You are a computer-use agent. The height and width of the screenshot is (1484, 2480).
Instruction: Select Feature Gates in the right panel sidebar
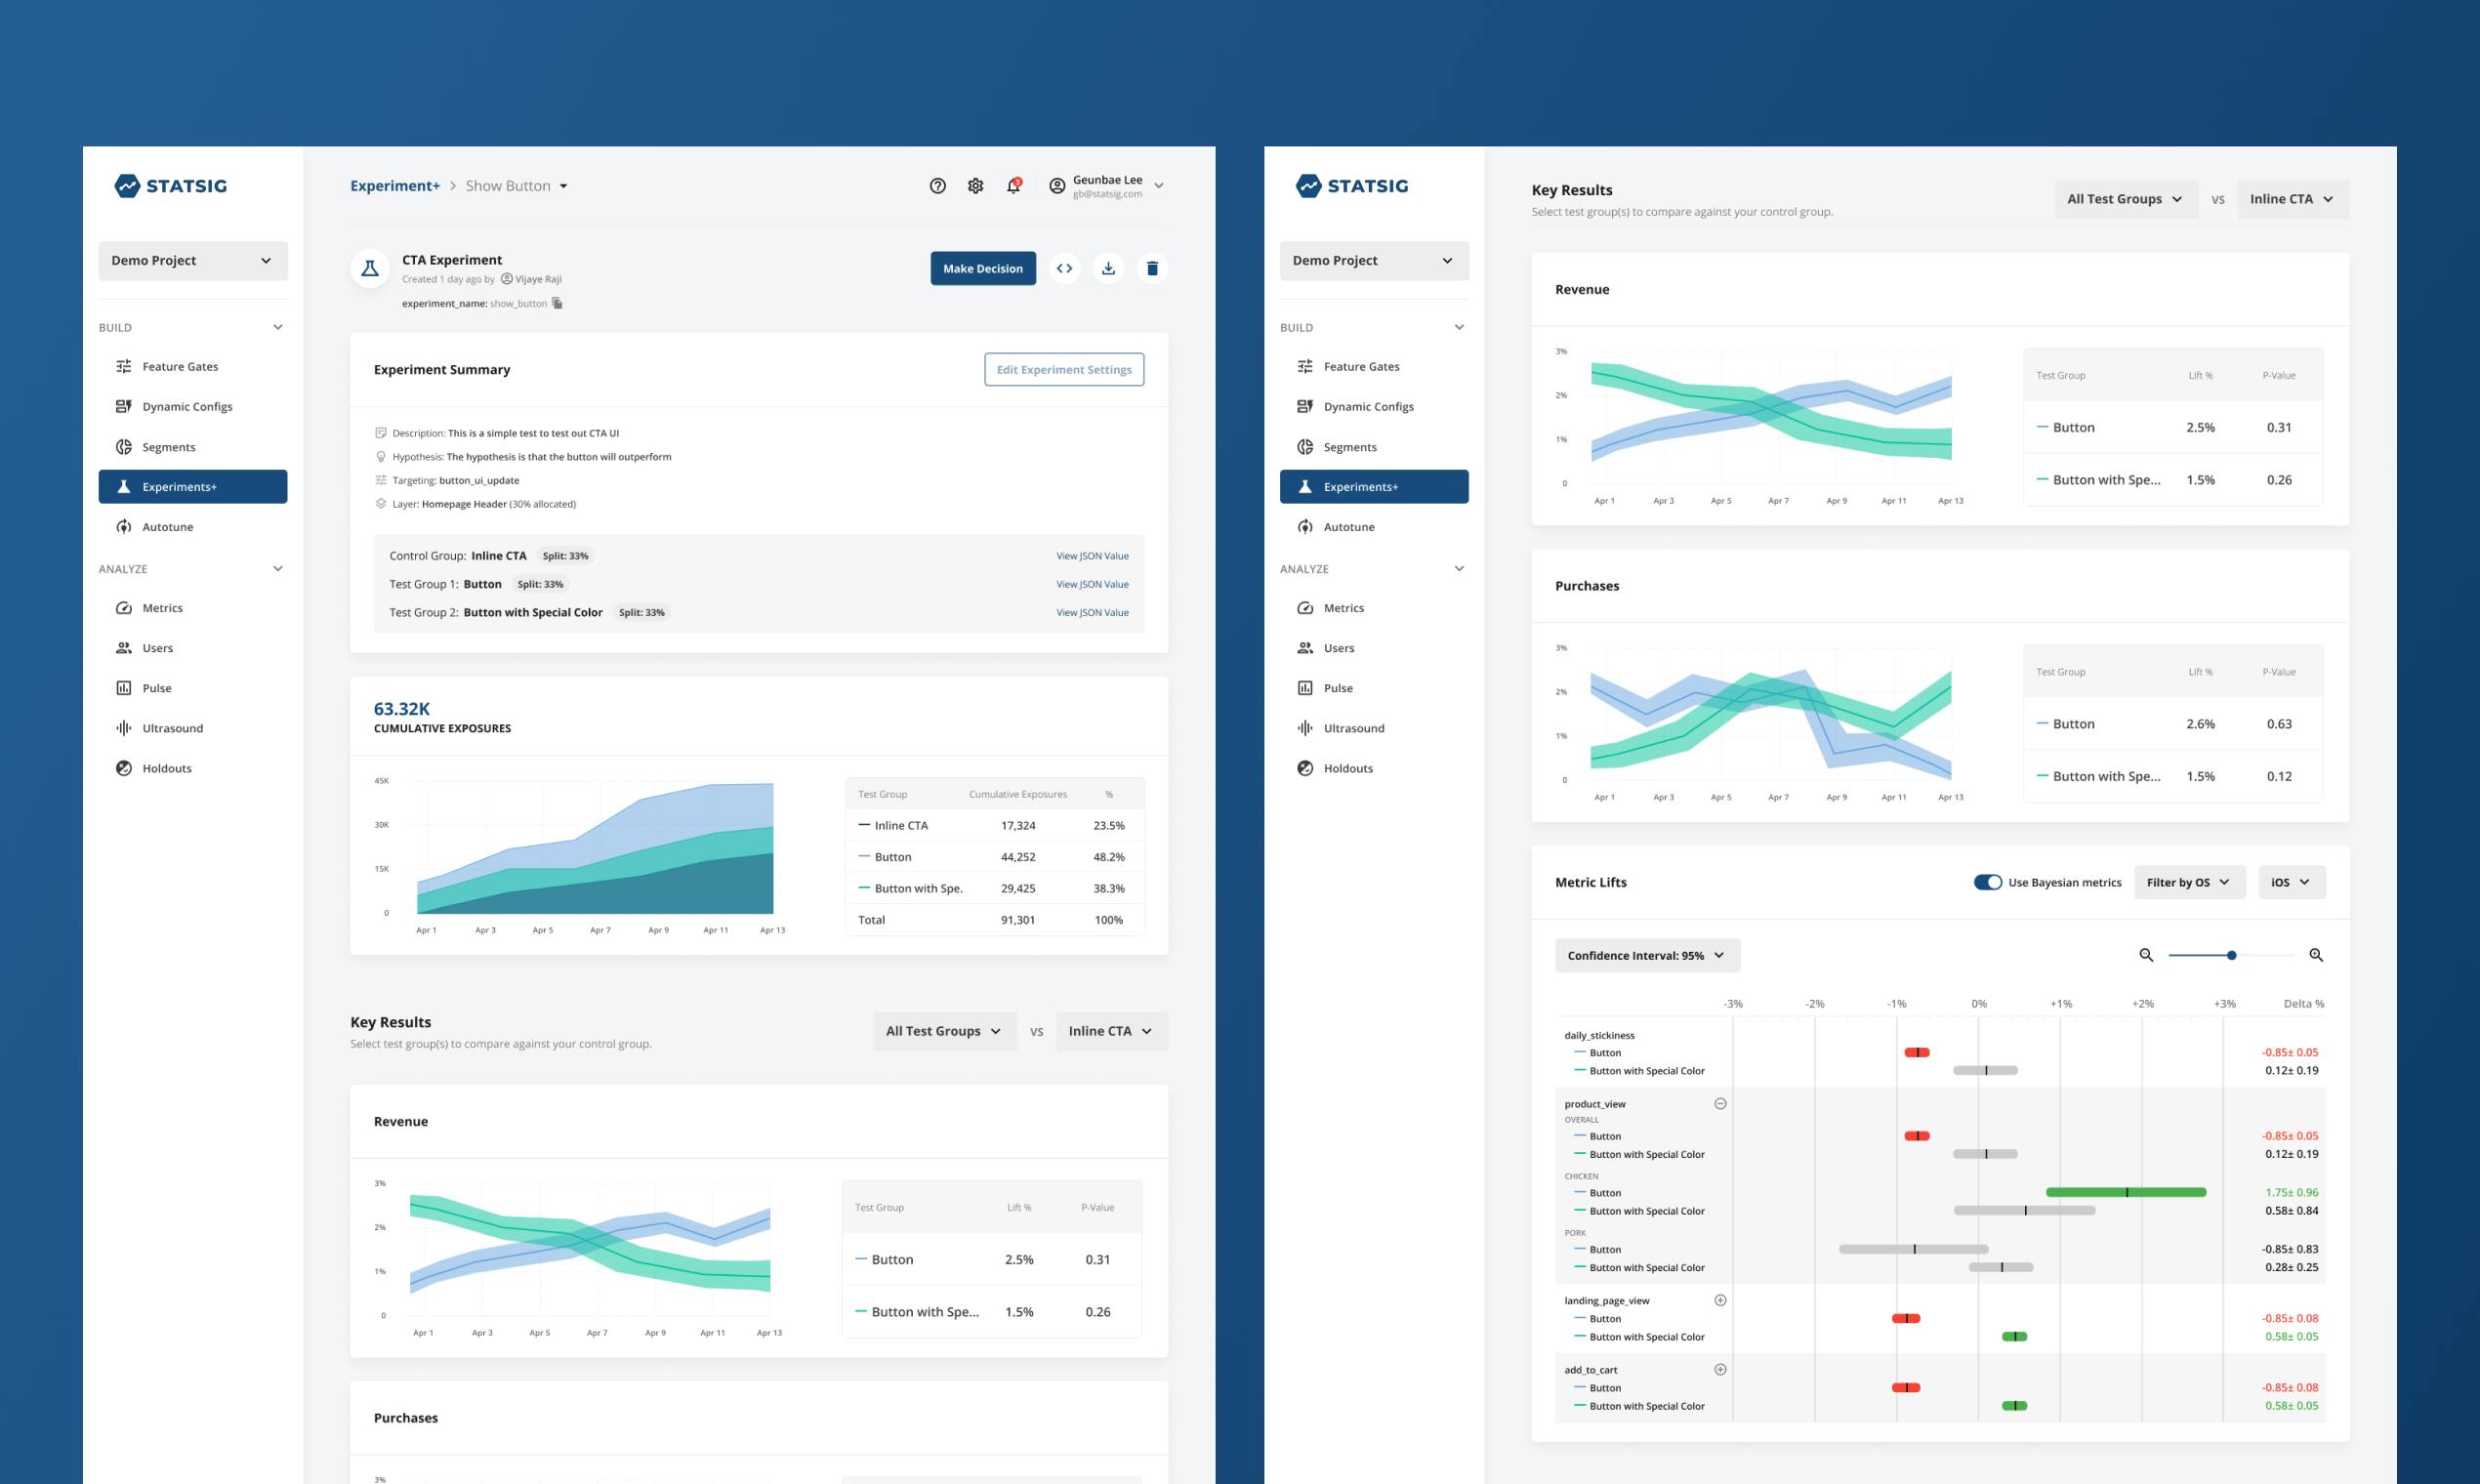coord(1374,367)
